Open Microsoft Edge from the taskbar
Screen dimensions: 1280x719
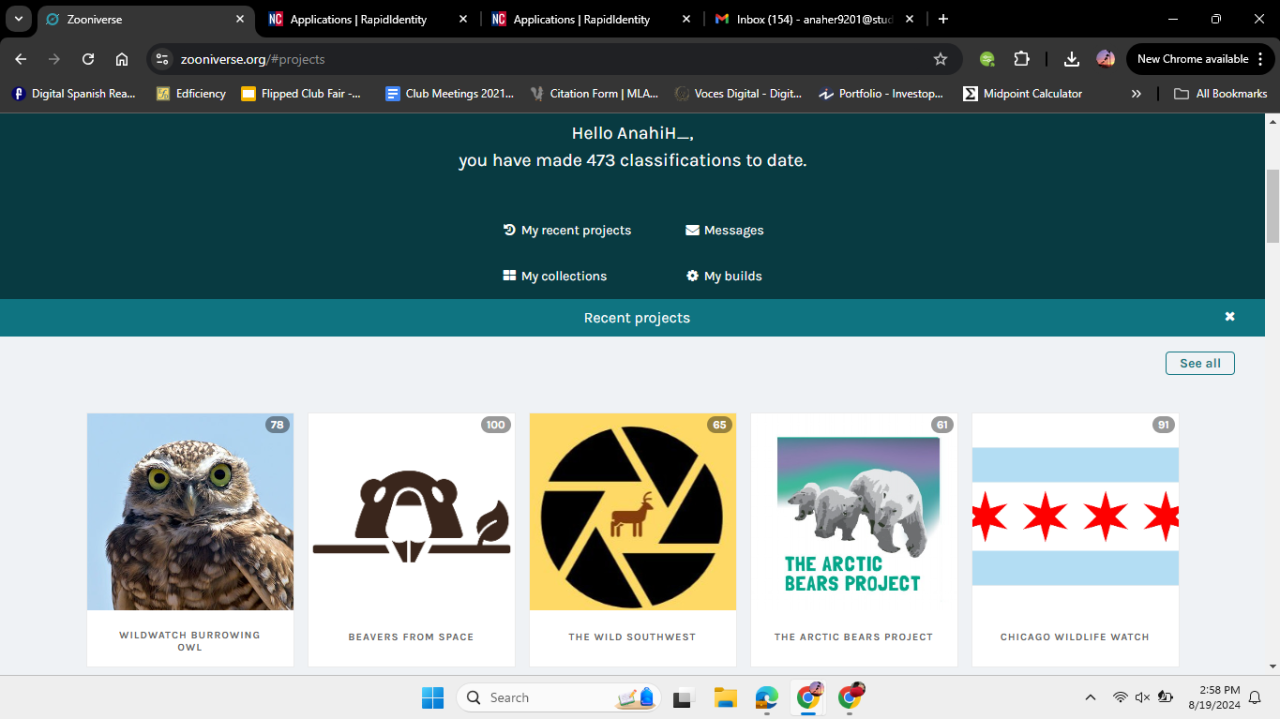point(767,697)
